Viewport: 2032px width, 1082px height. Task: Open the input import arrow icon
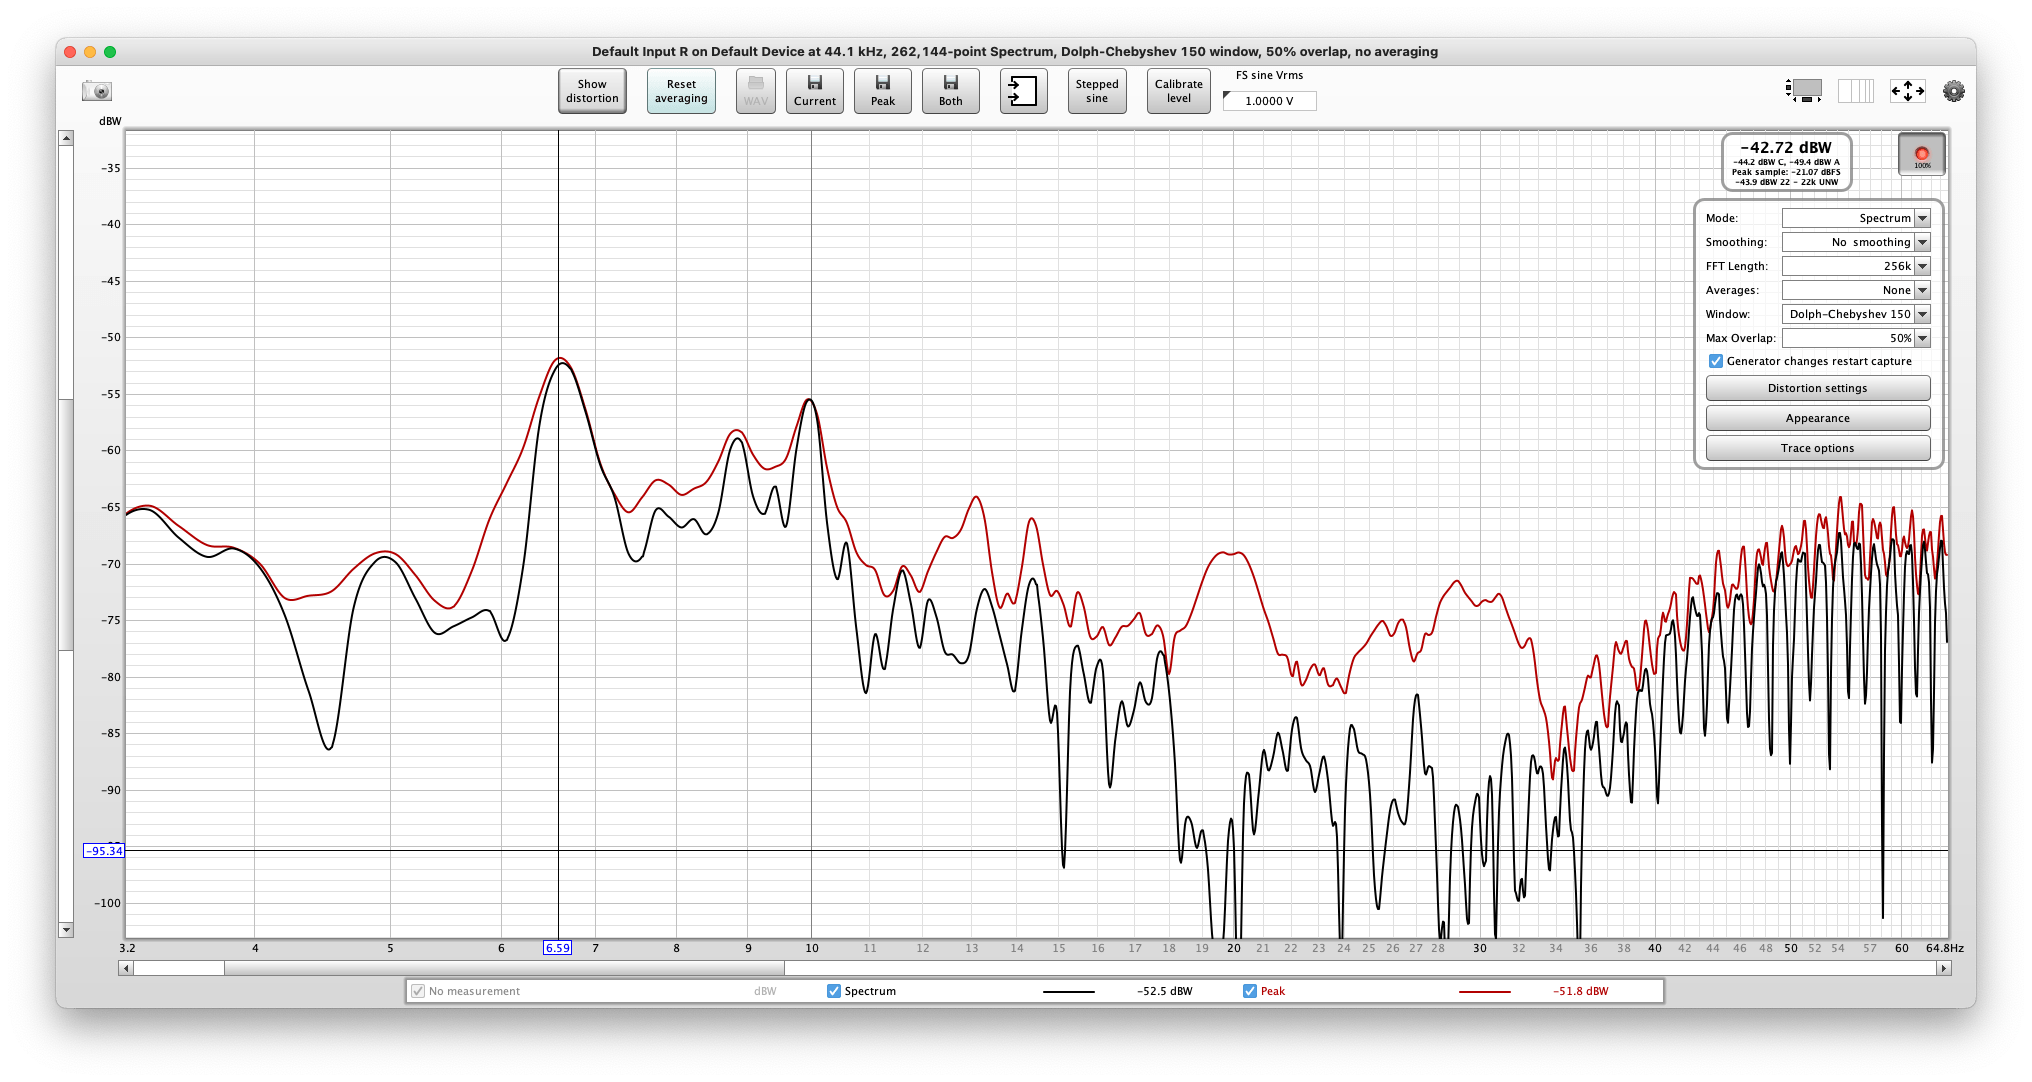[1023, 91]
